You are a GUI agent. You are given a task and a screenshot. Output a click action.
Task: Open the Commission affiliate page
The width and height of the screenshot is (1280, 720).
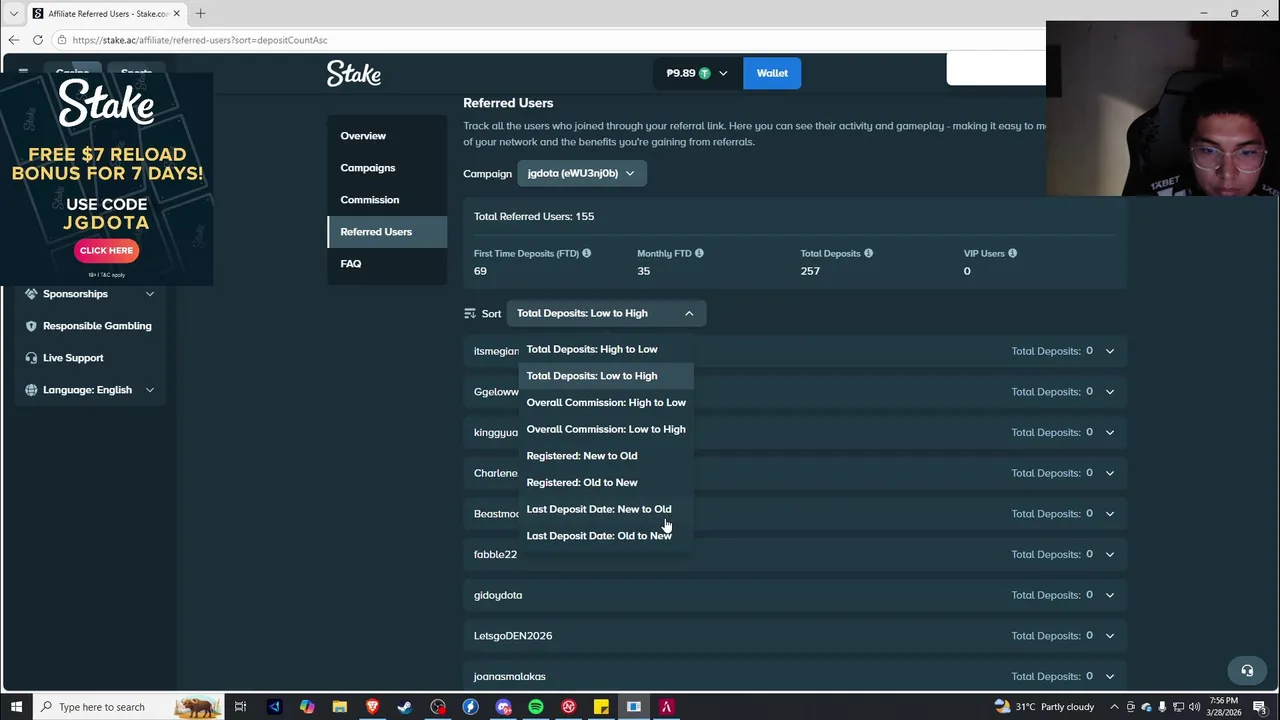coord(387,200)
